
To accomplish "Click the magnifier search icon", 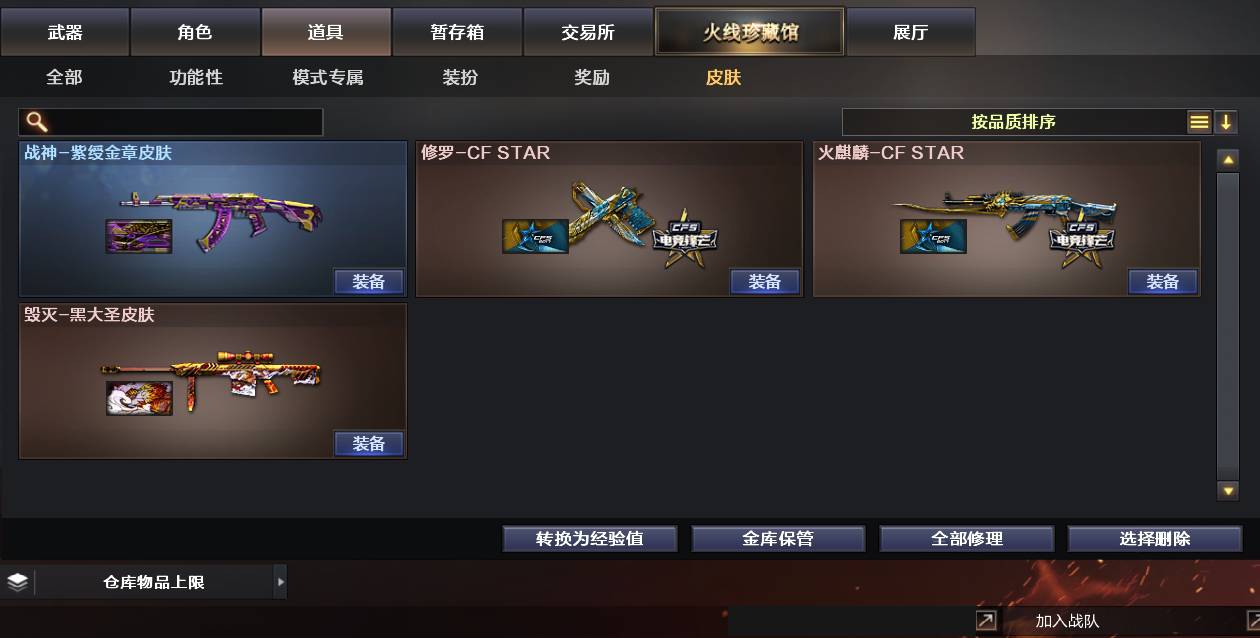I will [37, 122].
